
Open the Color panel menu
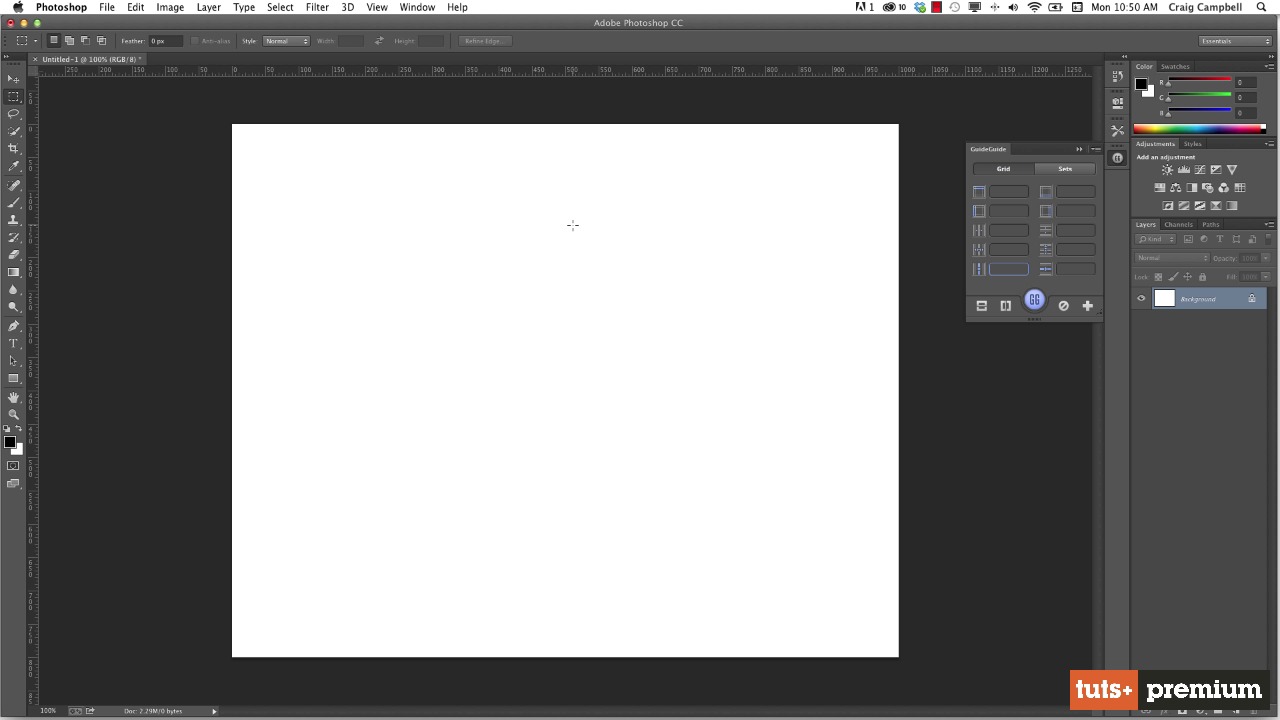[x=1269, y=66]
